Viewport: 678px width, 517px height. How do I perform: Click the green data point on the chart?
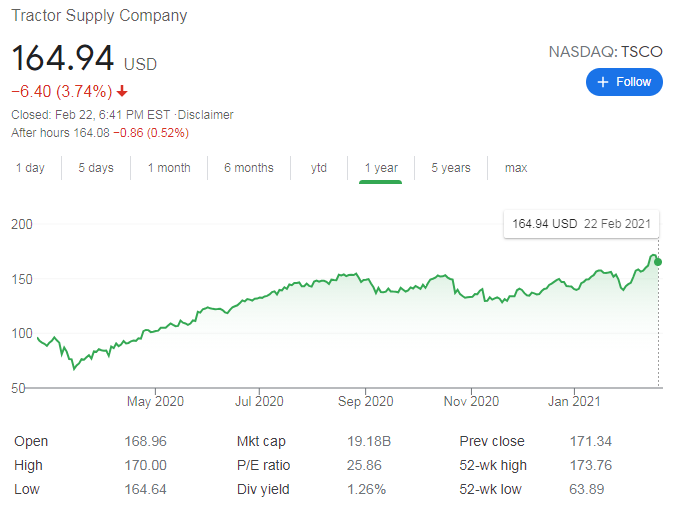pos(658,262)
